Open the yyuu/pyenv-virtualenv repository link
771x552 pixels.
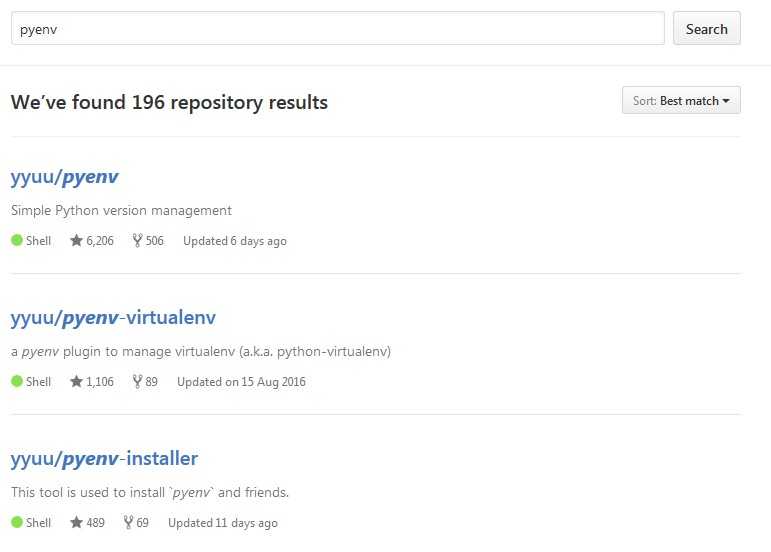click(x=113, y=318)
